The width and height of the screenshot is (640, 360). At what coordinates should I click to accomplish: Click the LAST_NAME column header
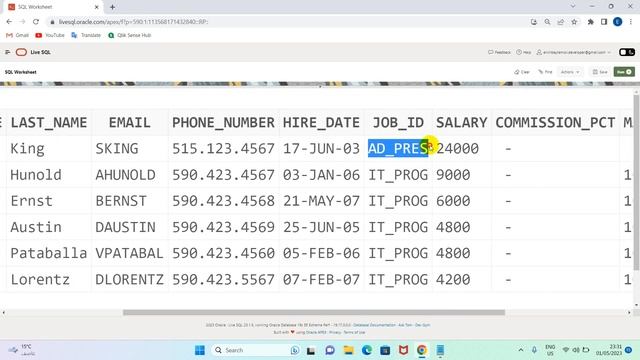[x=49, y=122]
